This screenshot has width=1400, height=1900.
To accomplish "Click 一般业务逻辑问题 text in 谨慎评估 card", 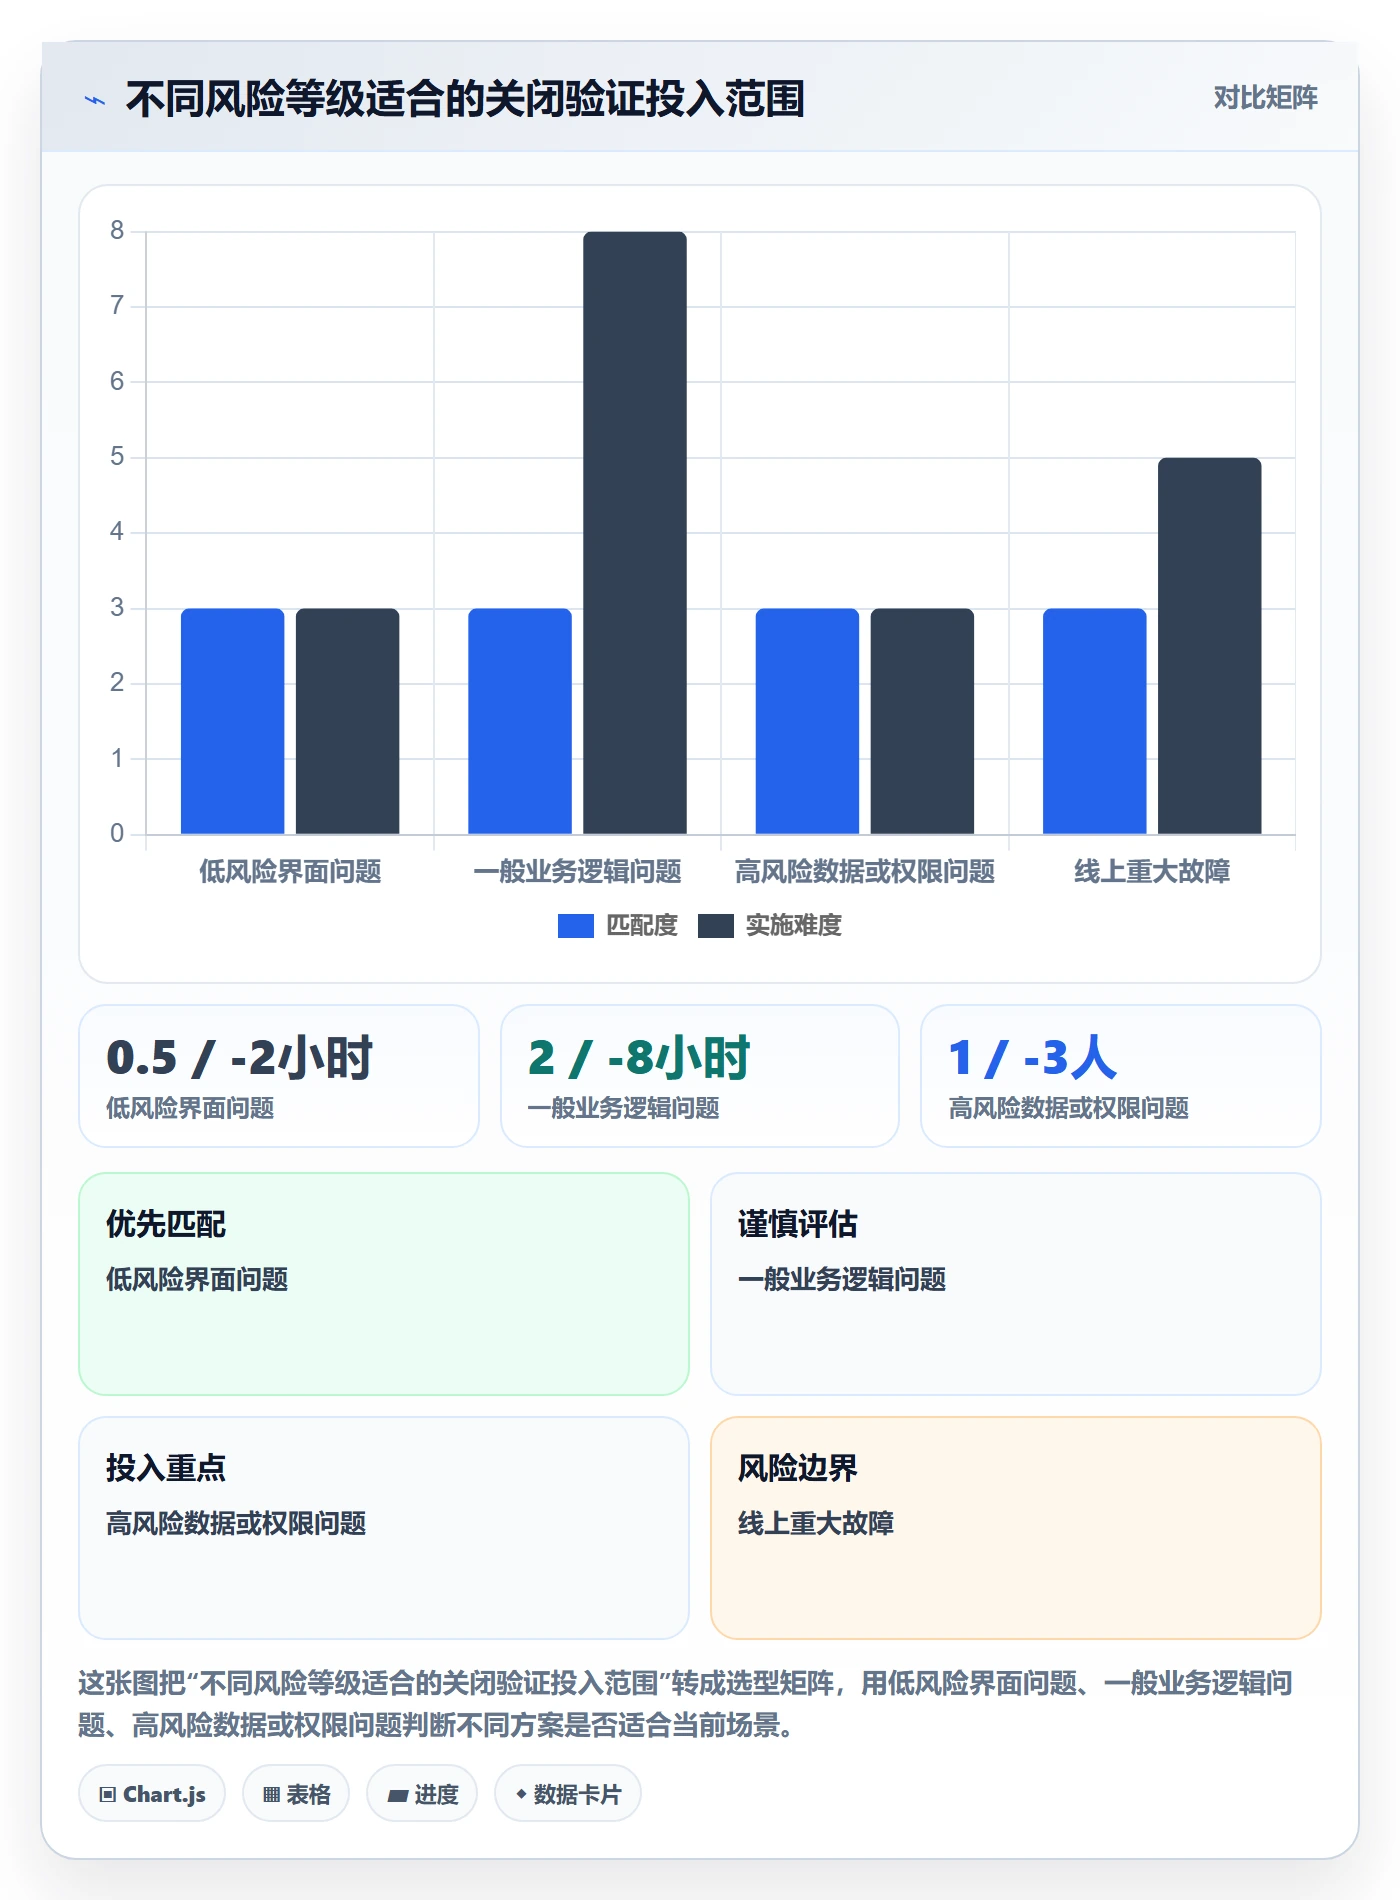I will (x=842, y=1280).
